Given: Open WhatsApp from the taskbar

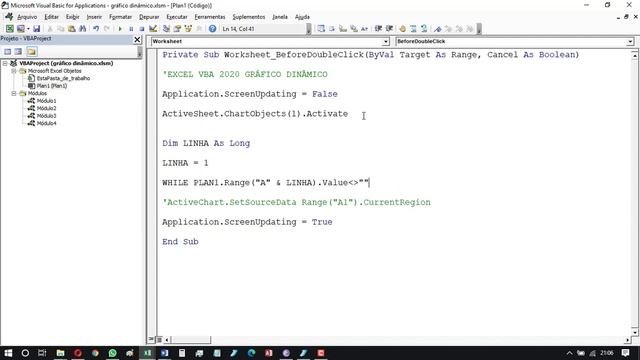Looking at the screenshot, I should (x=112, y=353).
